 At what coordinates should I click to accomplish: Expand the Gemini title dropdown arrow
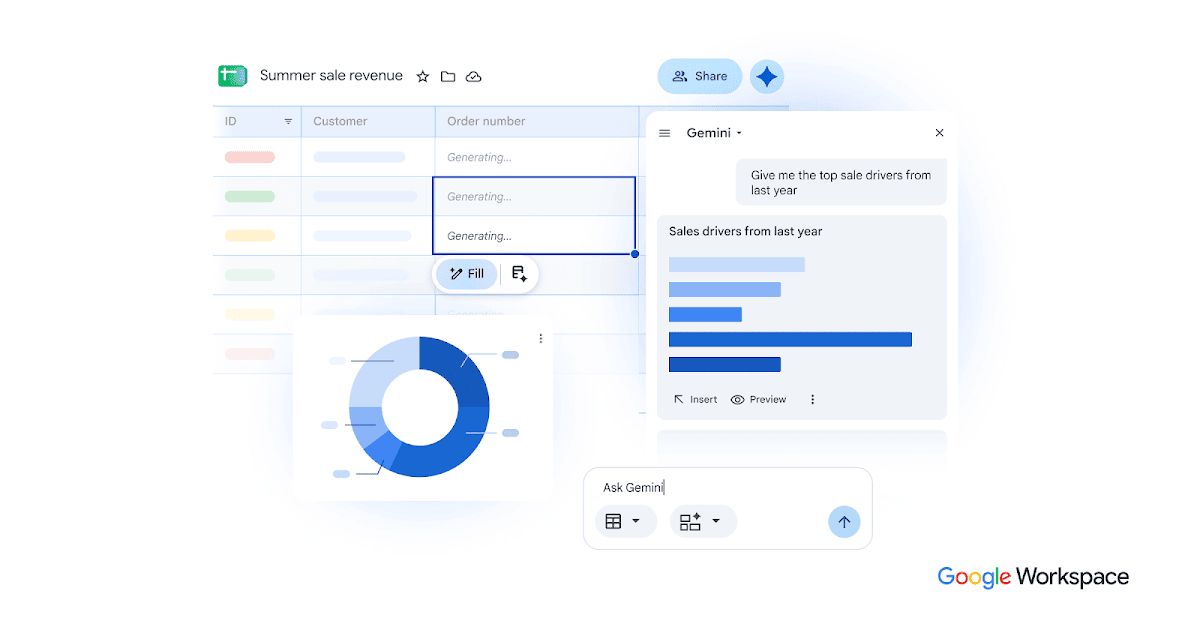tap(739, 133)
